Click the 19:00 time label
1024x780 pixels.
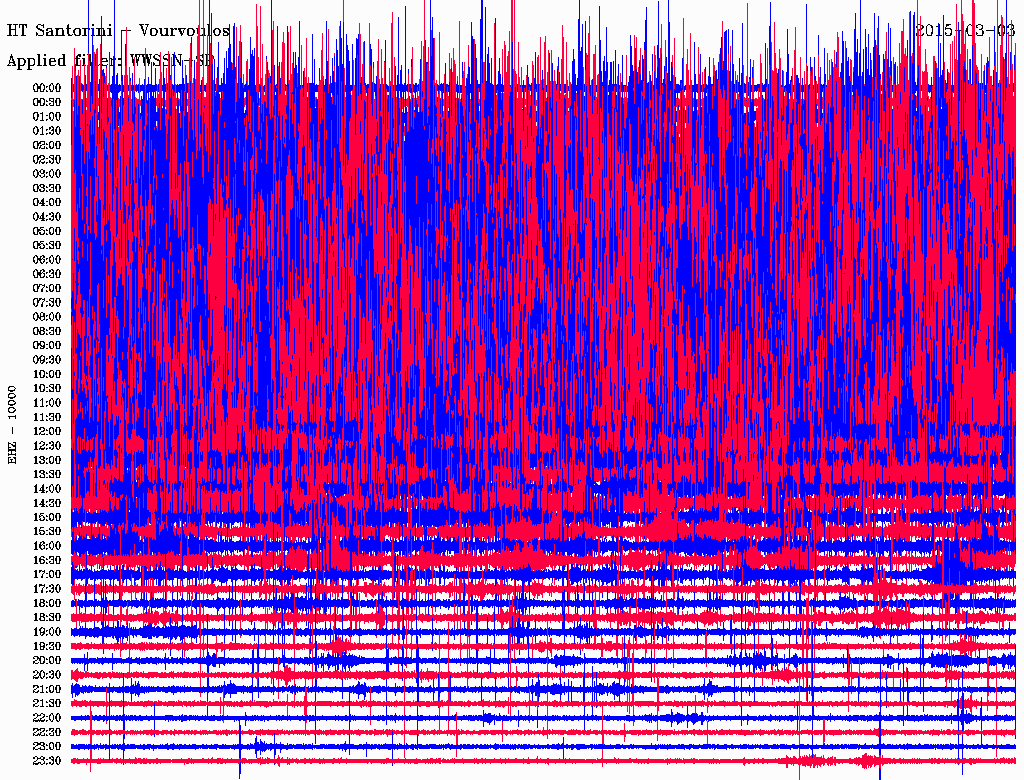[47, 632]
